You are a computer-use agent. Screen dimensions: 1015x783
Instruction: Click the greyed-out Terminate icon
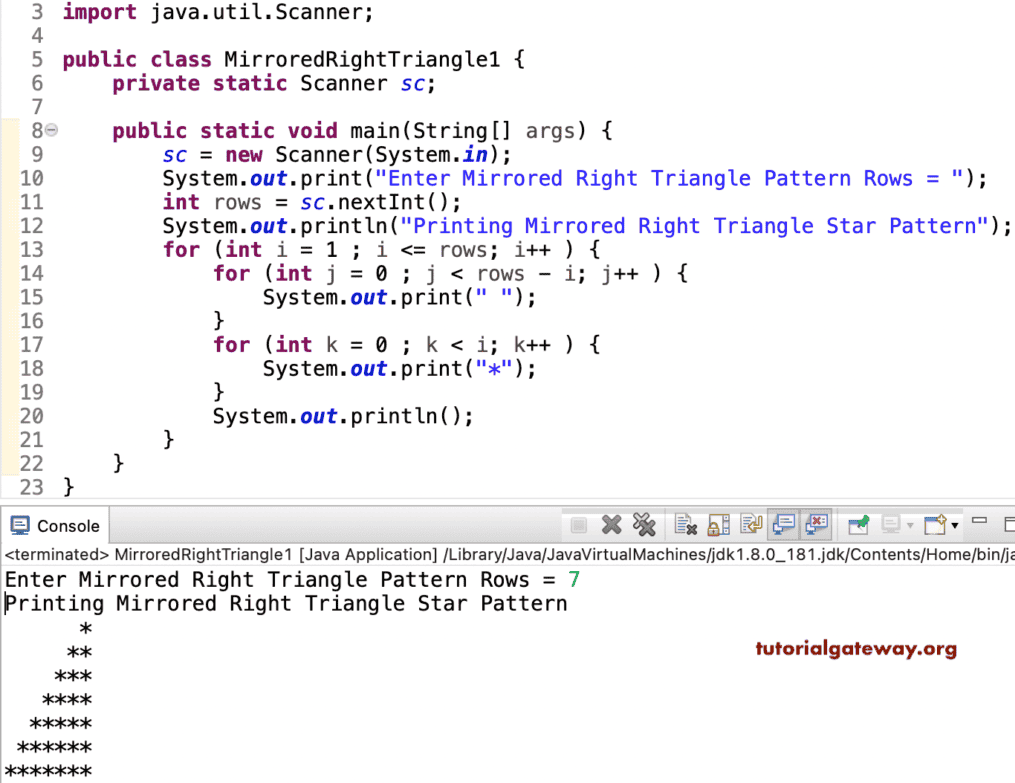click(x=580, y=525)
